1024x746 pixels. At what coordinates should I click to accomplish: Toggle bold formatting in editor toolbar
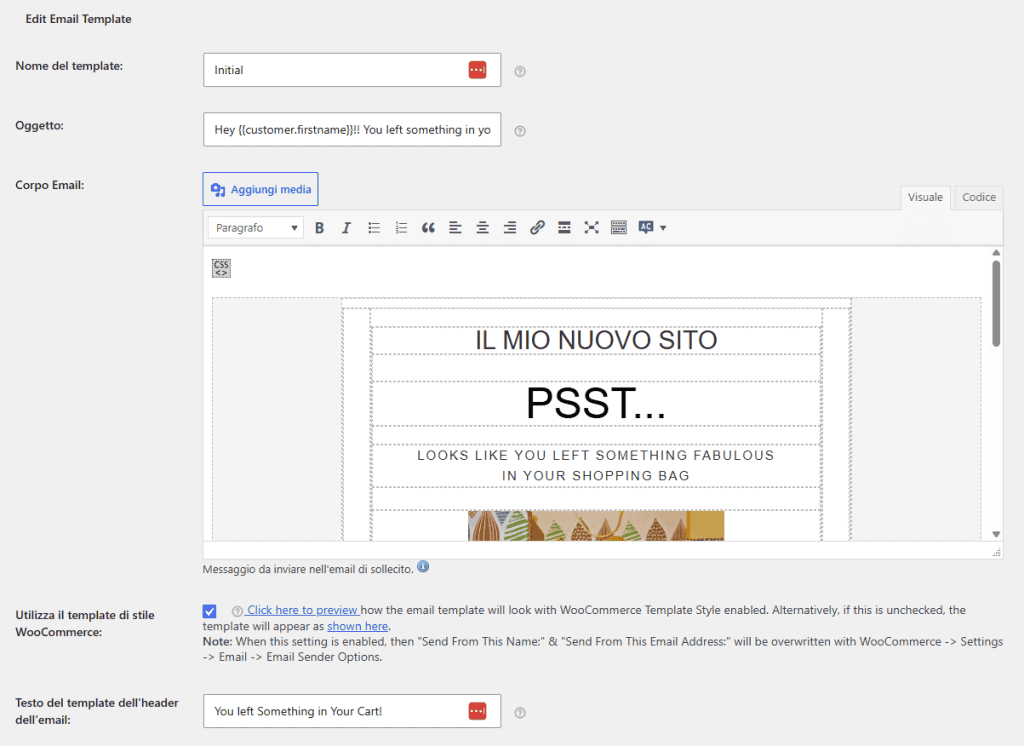pyautogui.click(x=319, y=228)
